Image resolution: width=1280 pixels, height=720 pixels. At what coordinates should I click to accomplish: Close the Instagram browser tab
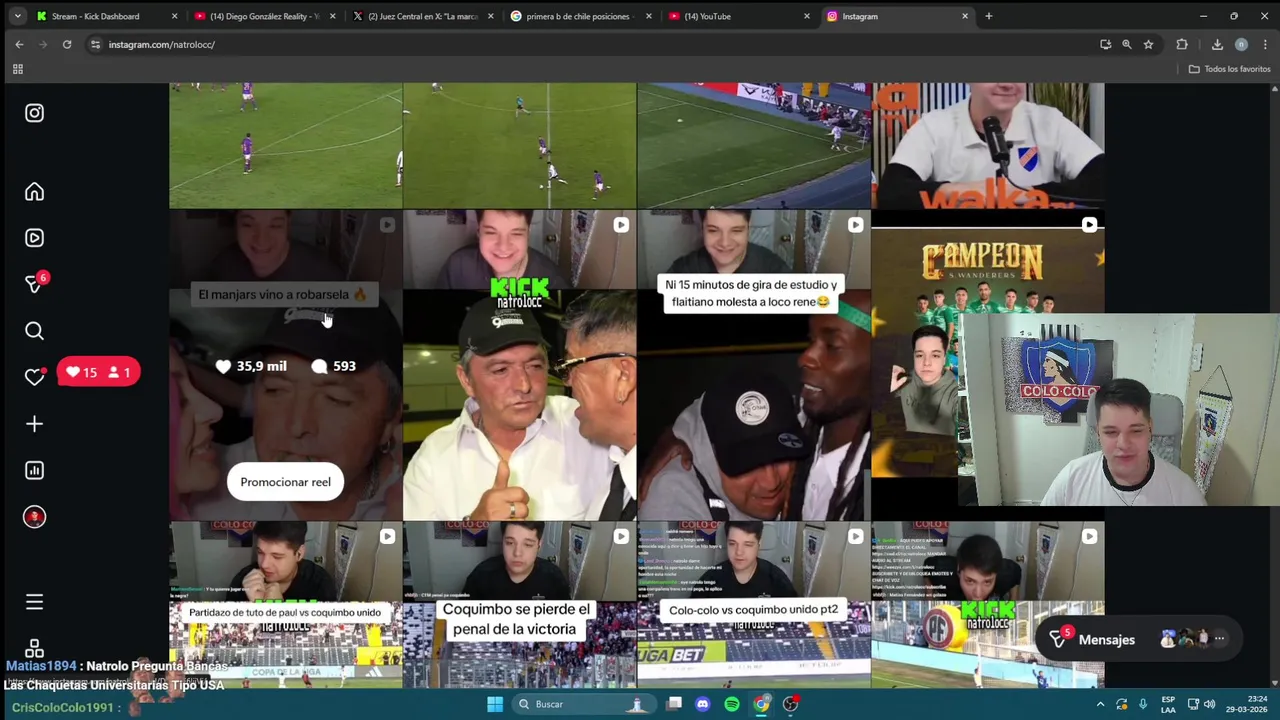point(965,16)
